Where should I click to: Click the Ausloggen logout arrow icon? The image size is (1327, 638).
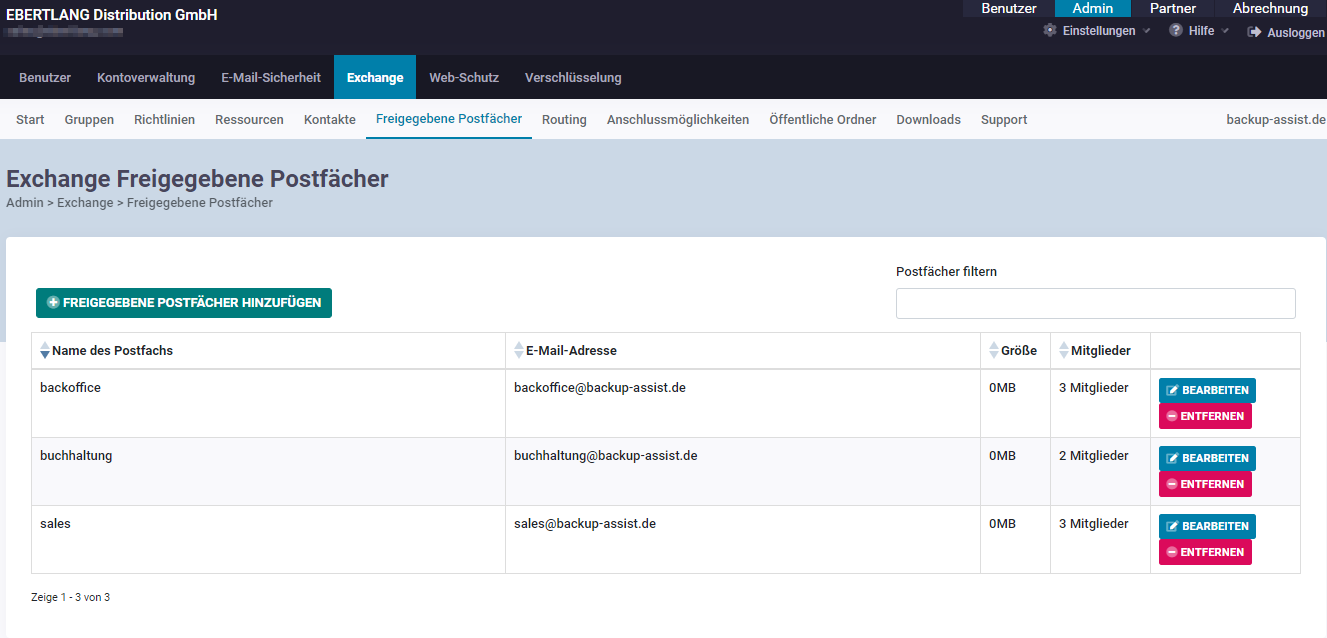click(1254, 32)
